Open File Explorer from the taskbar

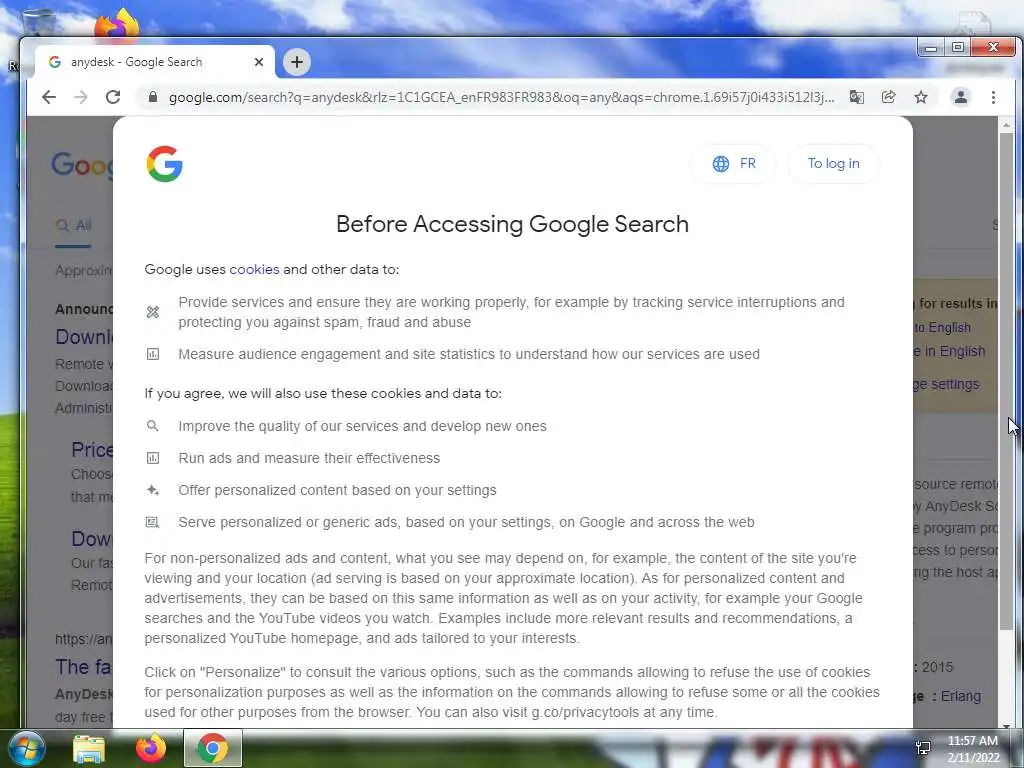(x=89, y=749)
